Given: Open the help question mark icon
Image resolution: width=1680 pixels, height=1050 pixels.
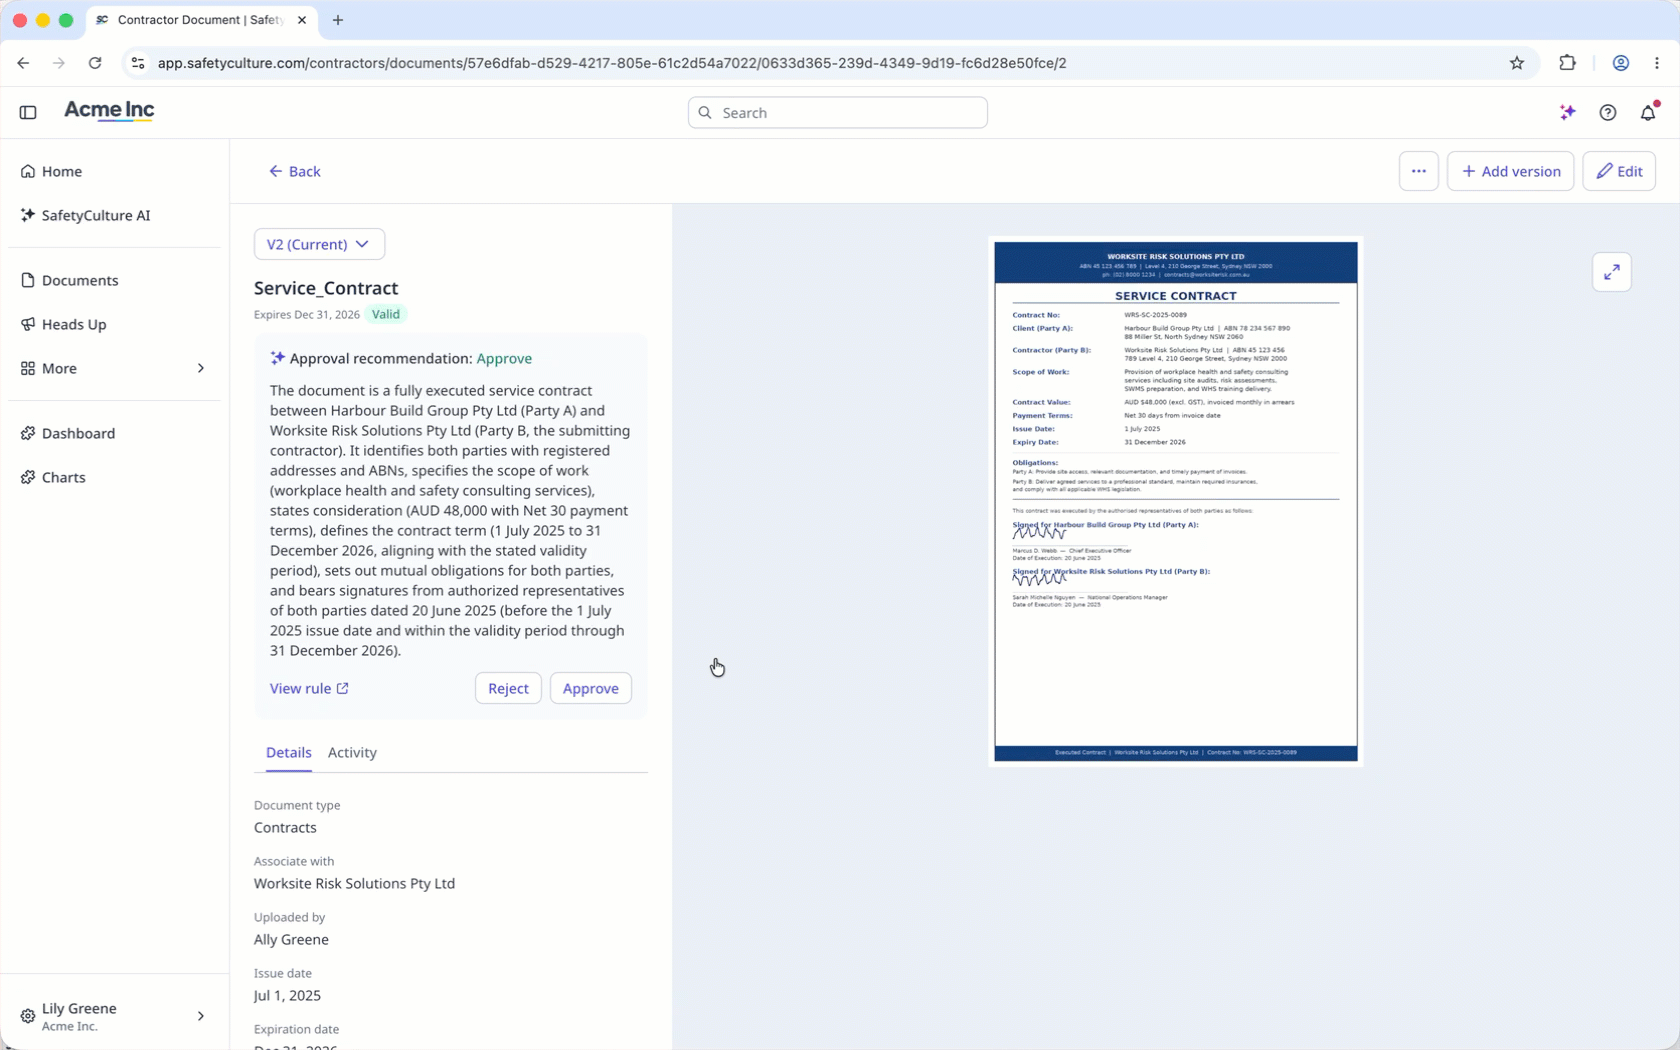Looking at the screenshot, I should pos(1607,112).
